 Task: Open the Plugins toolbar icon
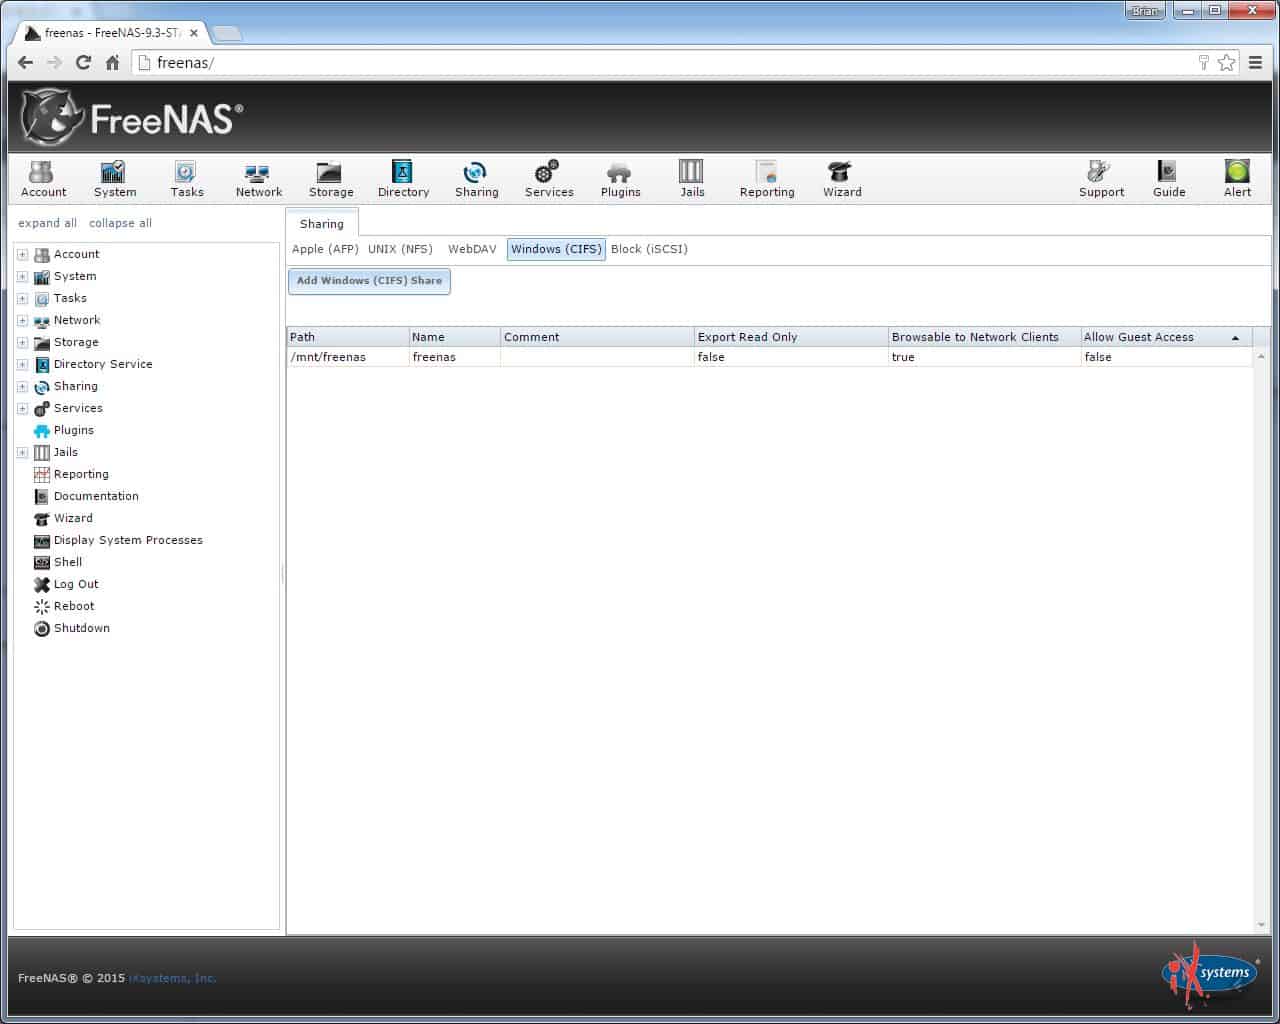620,179
